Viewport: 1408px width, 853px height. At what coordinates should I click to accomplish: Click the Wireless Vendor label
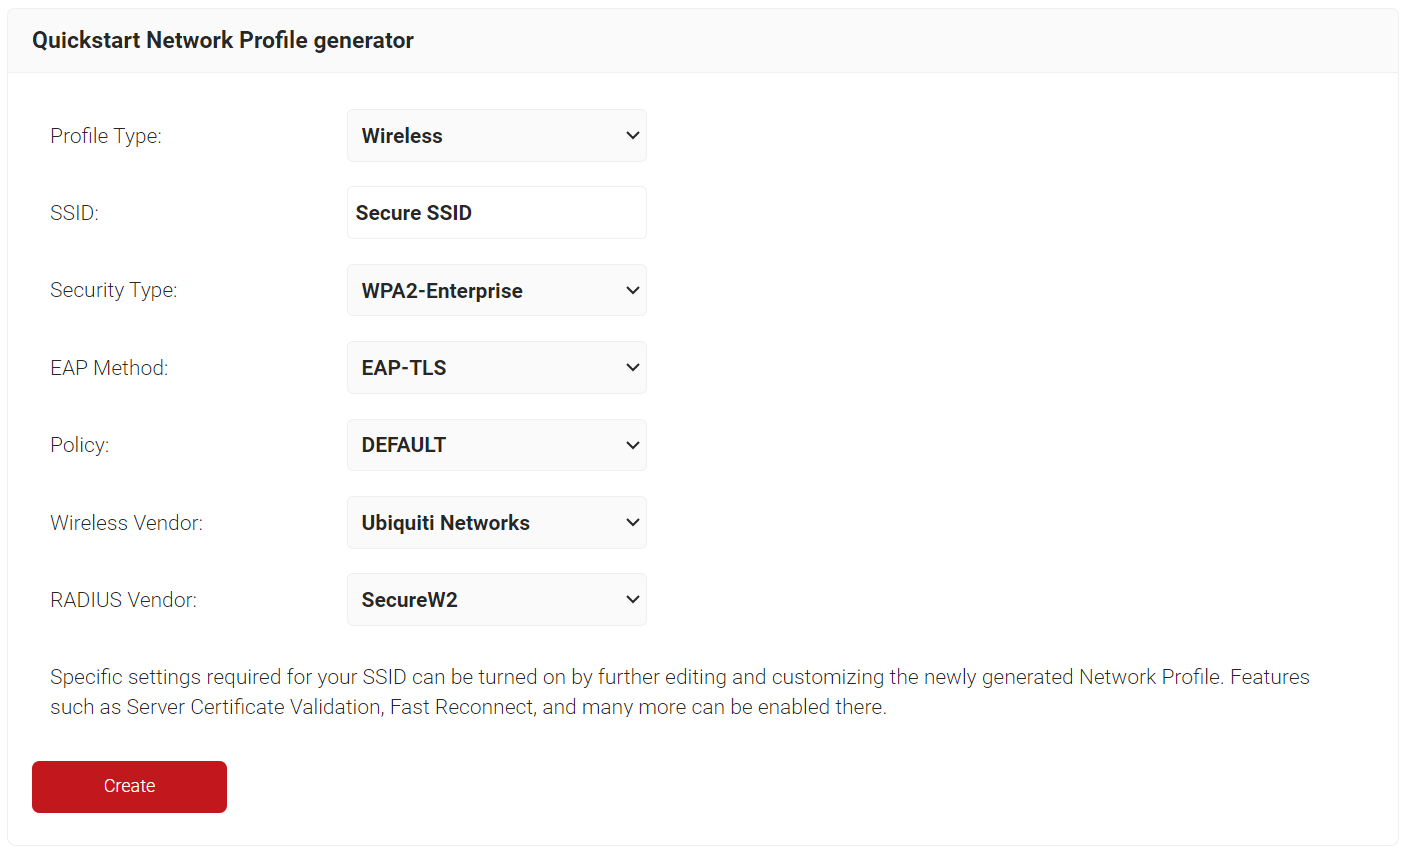coord(126,523)
